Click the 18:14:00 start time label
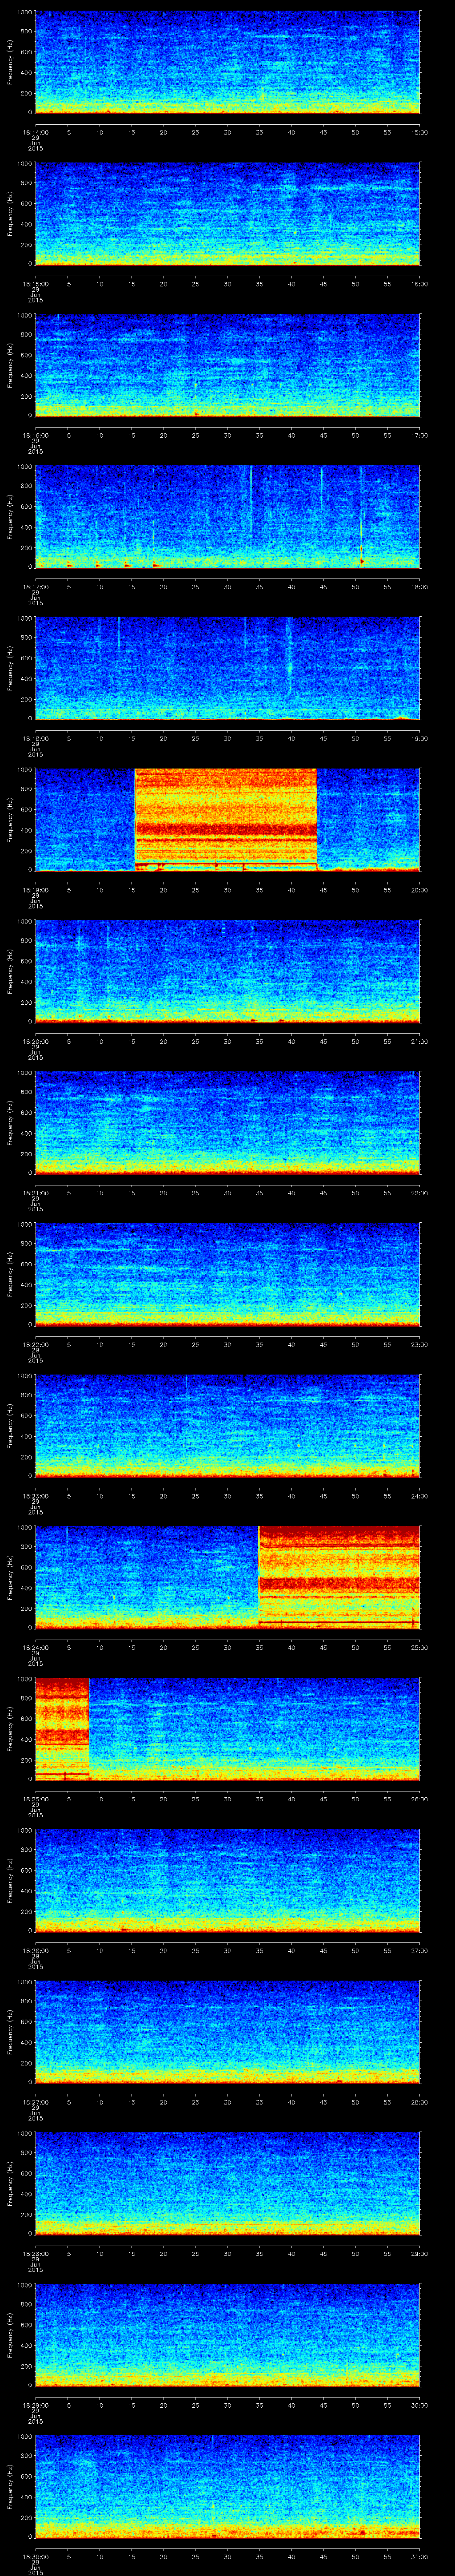Viewport: 455px width, 2576px height. (35, 132)
